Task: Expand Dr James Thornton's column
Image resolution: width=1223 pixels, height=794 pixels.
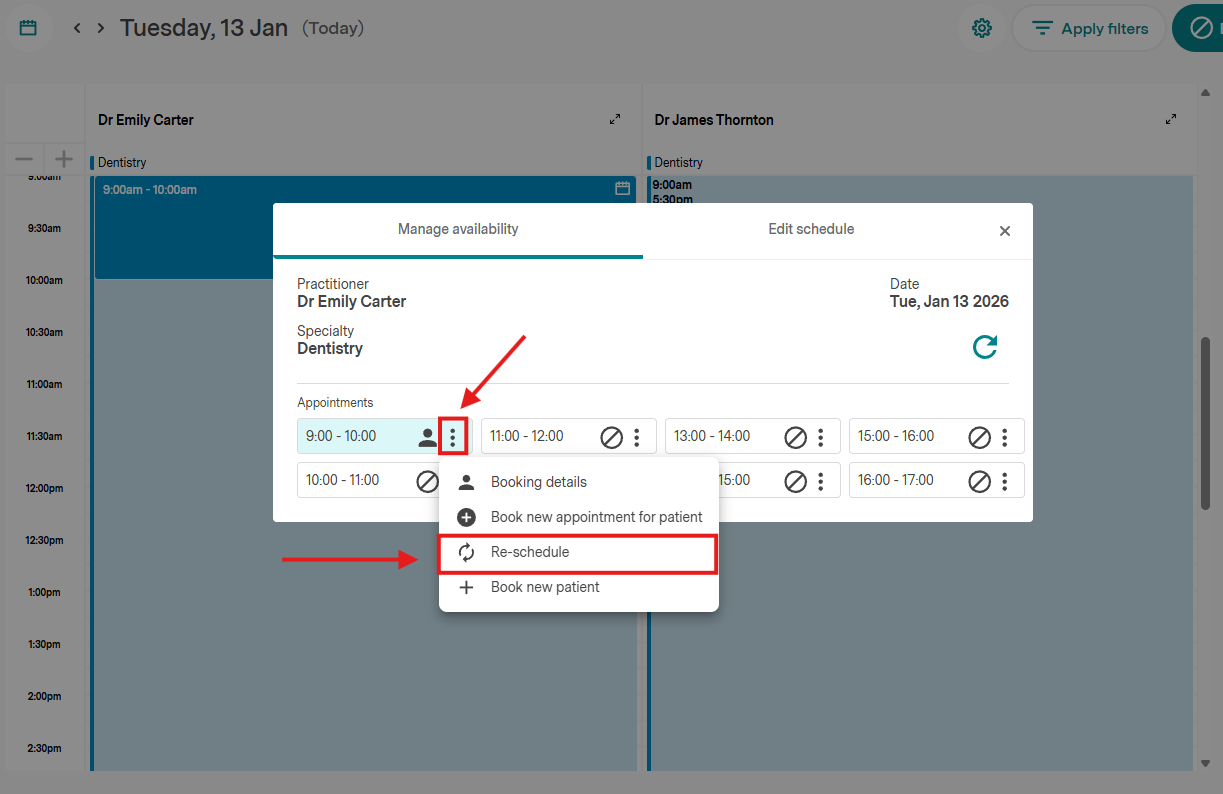Action: 1171,120
